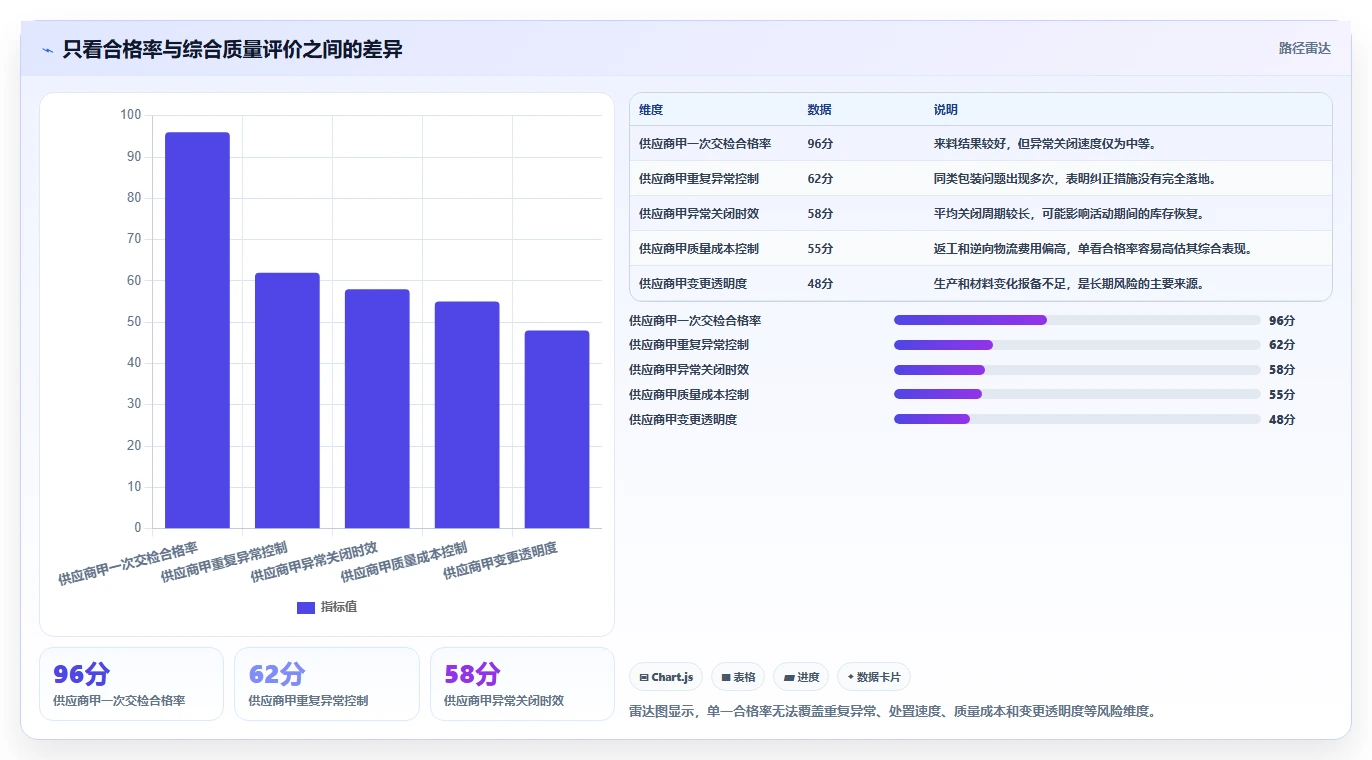The height and width of the screenshot is (760, 1372).
Task: Click the Chart.js chip
Action: (666, 677)
